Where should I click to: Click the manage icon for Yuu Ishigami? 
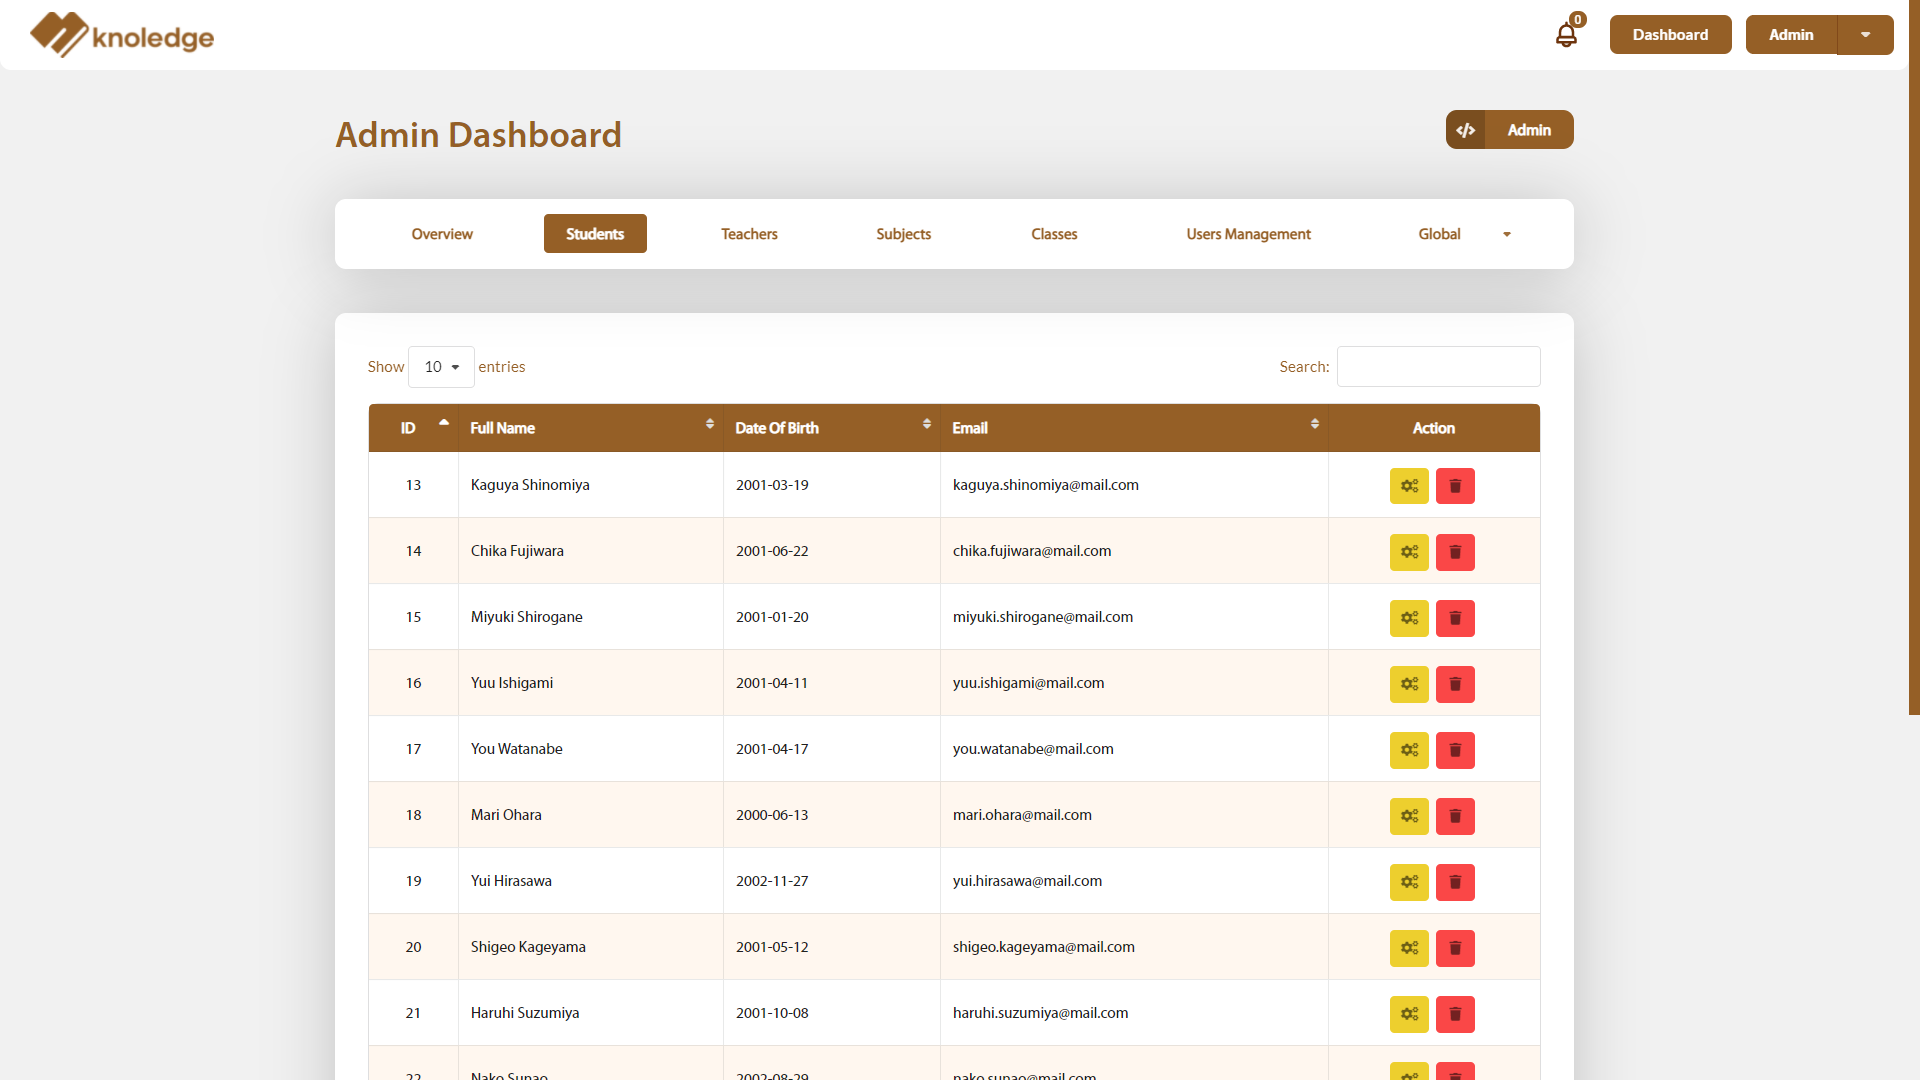(1410, 683)
